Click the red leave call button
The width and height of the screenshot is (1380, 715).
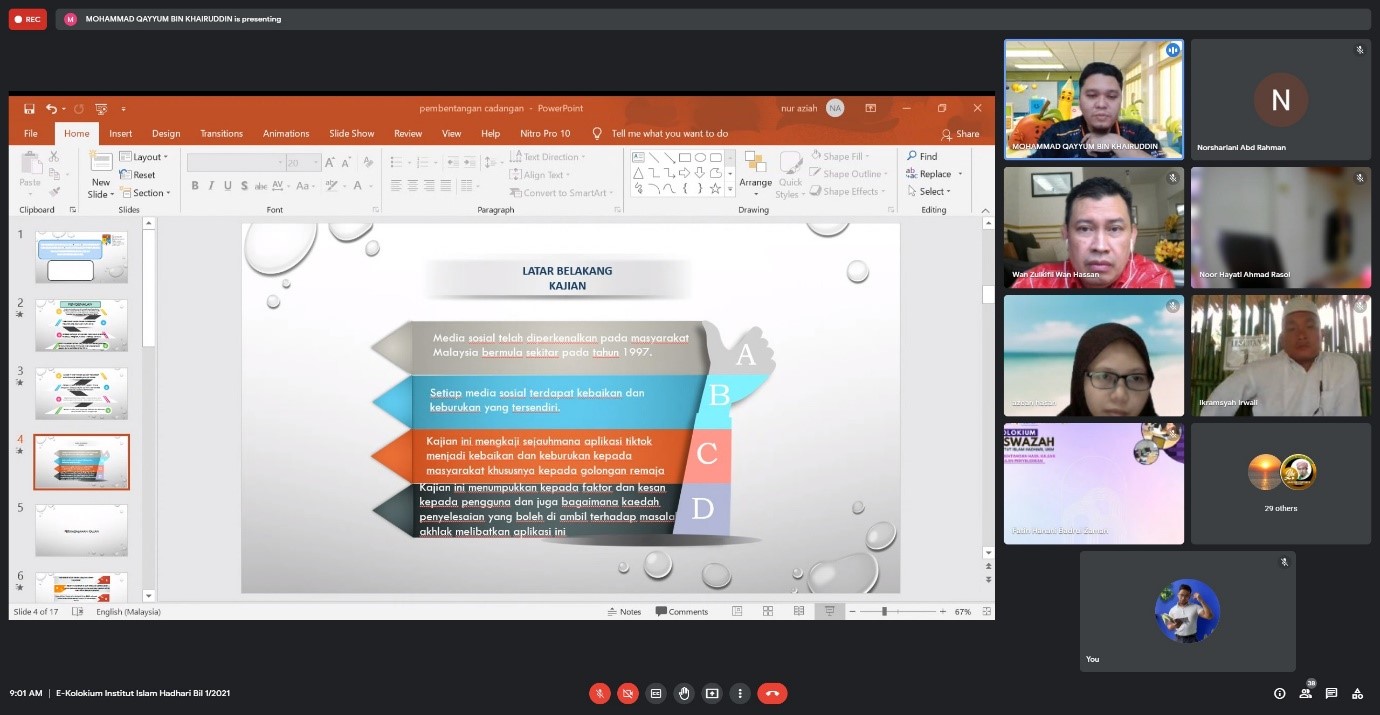click(772, 693)
